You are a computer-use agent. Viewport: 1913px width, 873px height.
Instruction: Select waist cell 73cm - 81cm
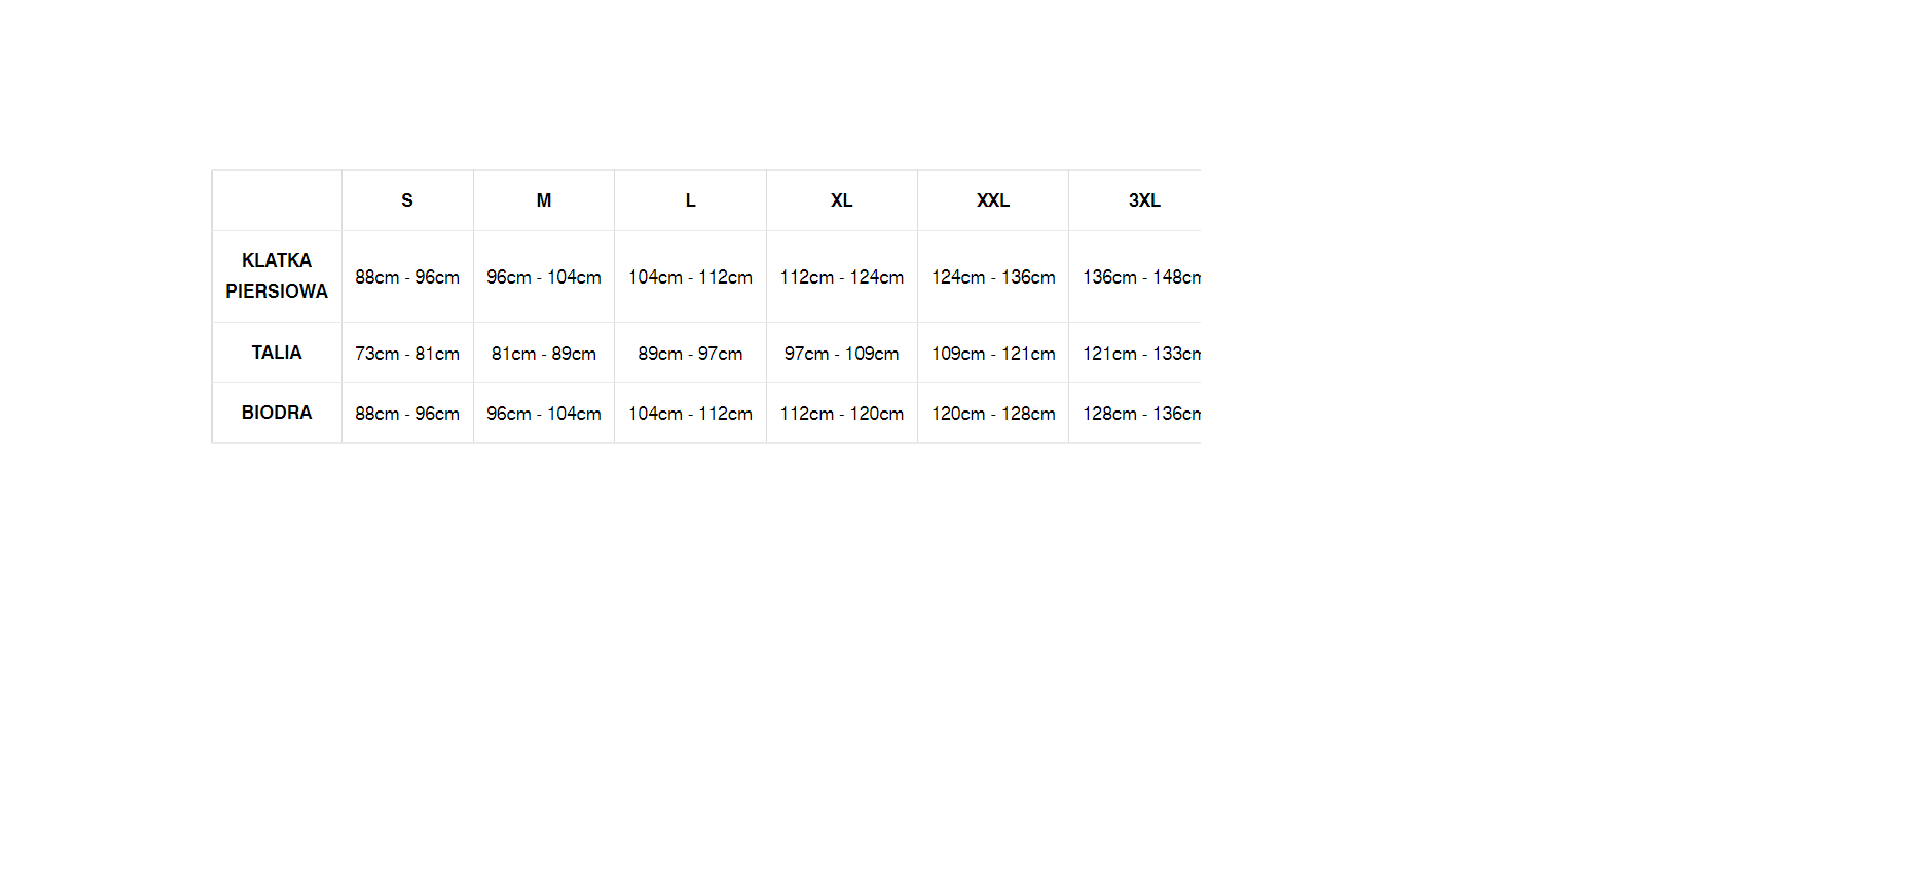pyautogui.click(x=407, y=353)
